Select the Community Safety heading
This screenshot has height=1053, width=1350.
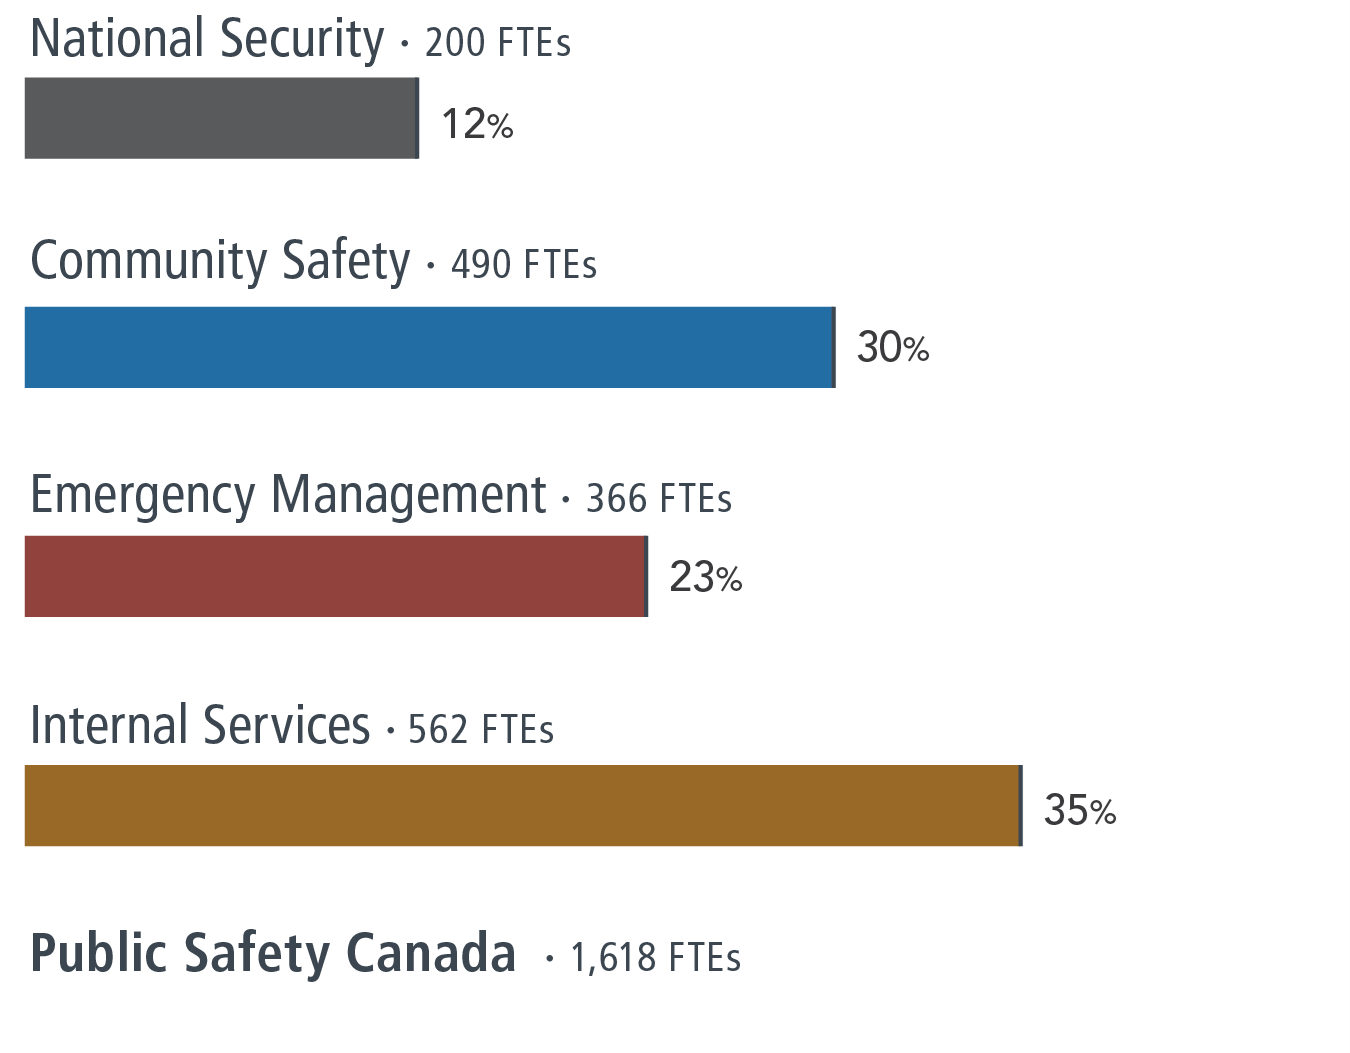click(x=220, y=261)
